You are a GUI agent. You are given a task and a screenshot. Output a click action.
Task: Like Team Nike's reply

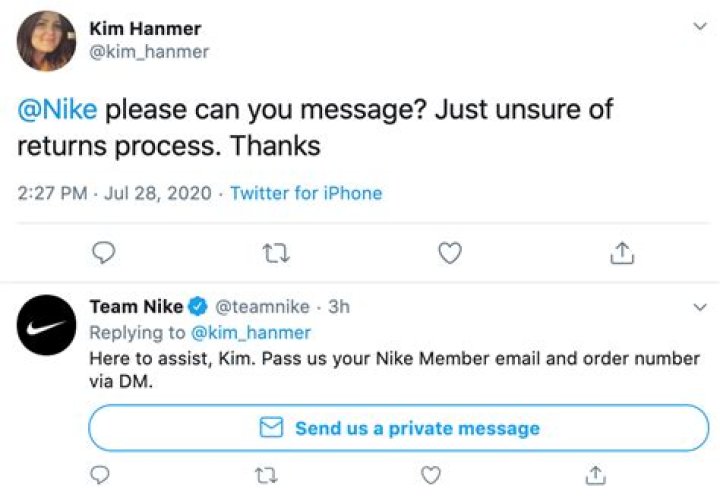(x=430, y=472)
